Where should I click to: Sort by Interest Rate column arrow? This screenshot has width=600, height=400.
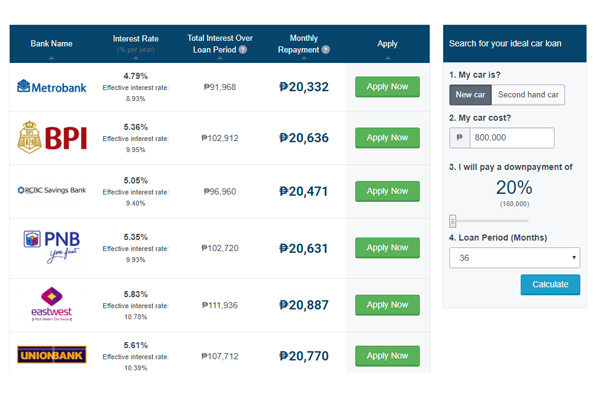pos(135,58)
